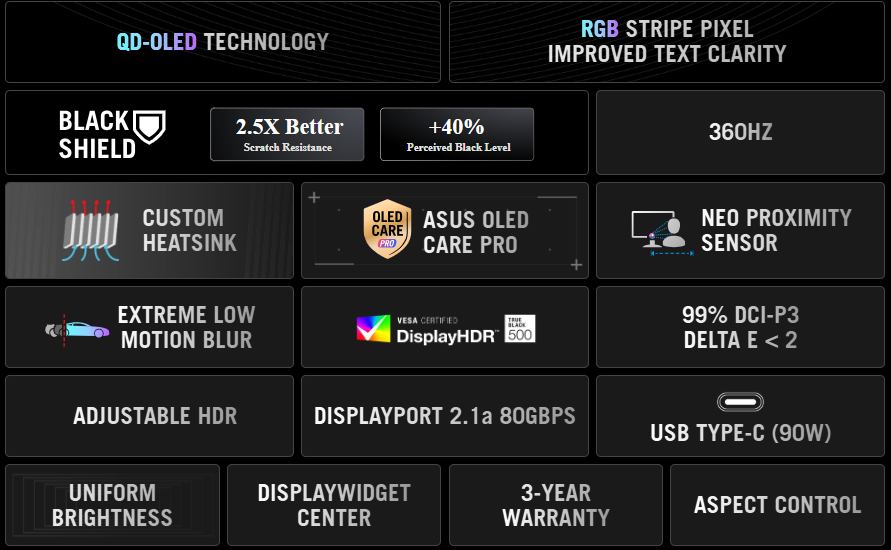Open the QD-OLED Technology tile

[x=222, y=42]
